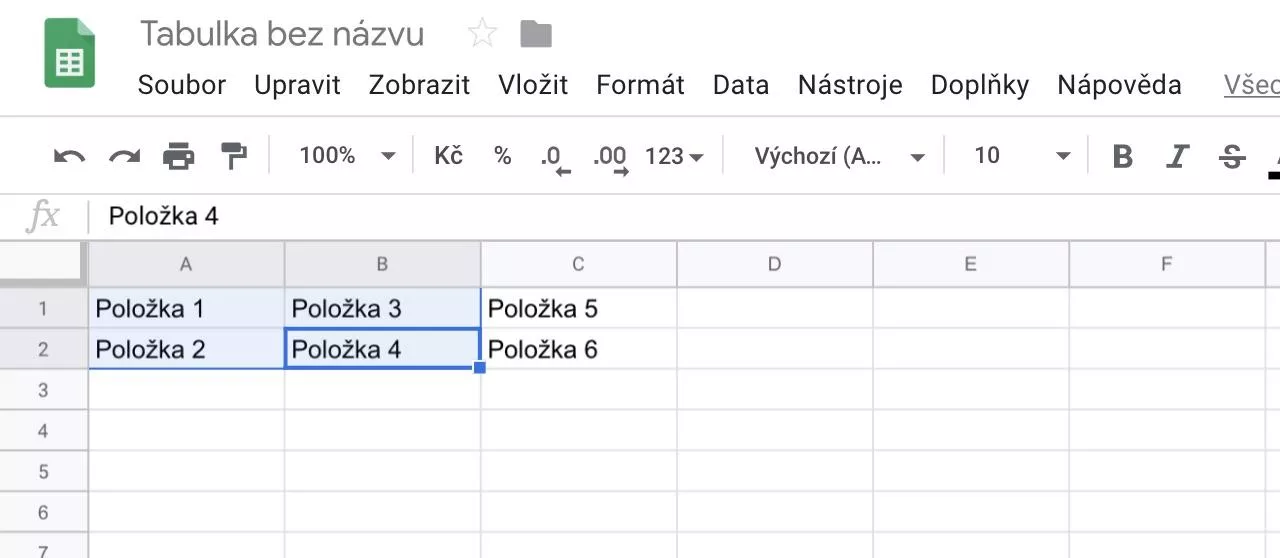Open the Formát menu

(x=640, y=85)
